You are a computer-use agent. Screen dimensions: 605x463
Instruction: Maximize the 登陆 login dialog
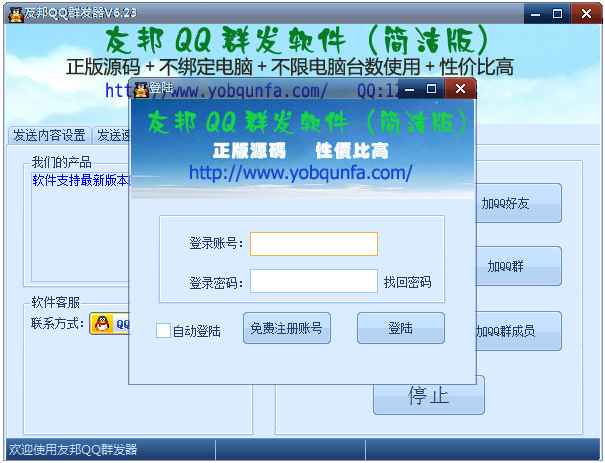431,89
